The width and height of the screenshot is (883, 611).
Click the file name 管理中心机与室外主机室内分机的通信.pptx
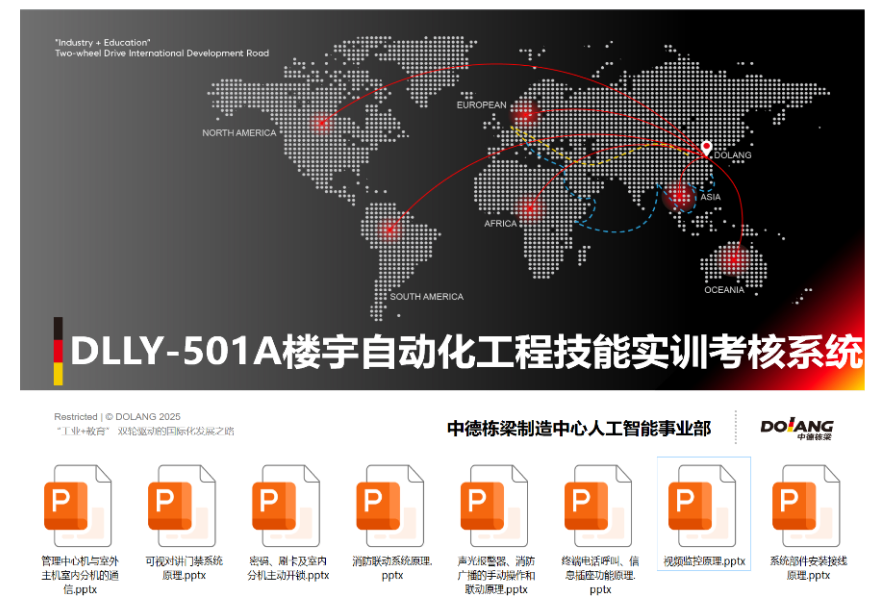pos(80,575)
